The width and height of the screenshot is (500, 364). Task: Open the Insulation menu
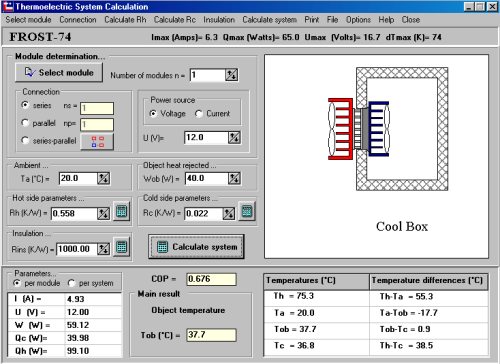[219, 20]
